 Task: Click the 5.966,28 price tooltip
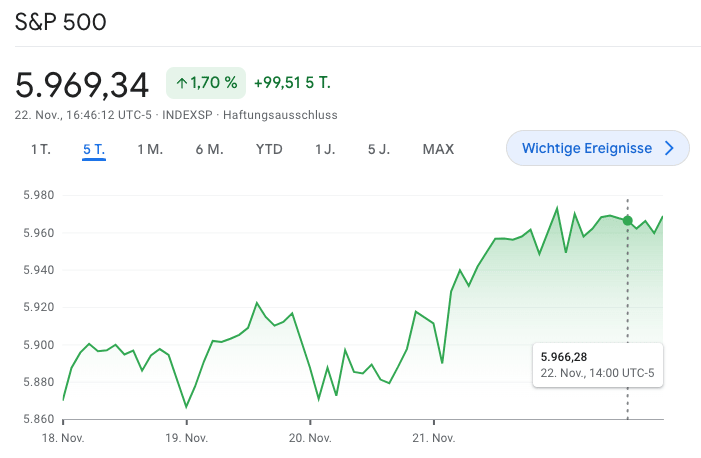(597, 365)
